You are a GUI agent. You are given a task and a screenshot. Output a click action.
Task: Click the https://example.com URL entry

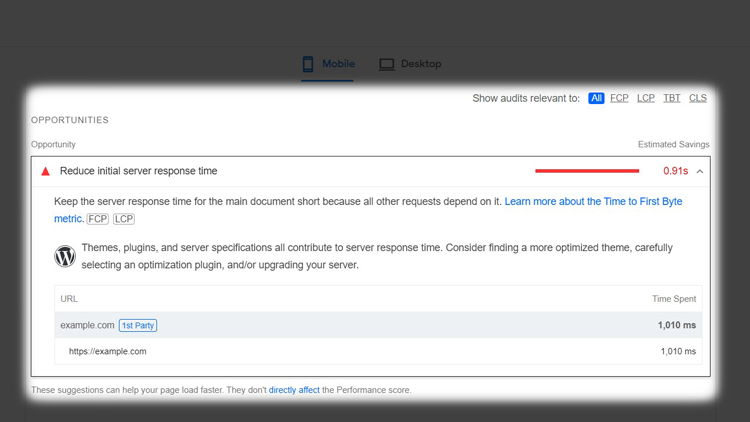pos(108,352)
